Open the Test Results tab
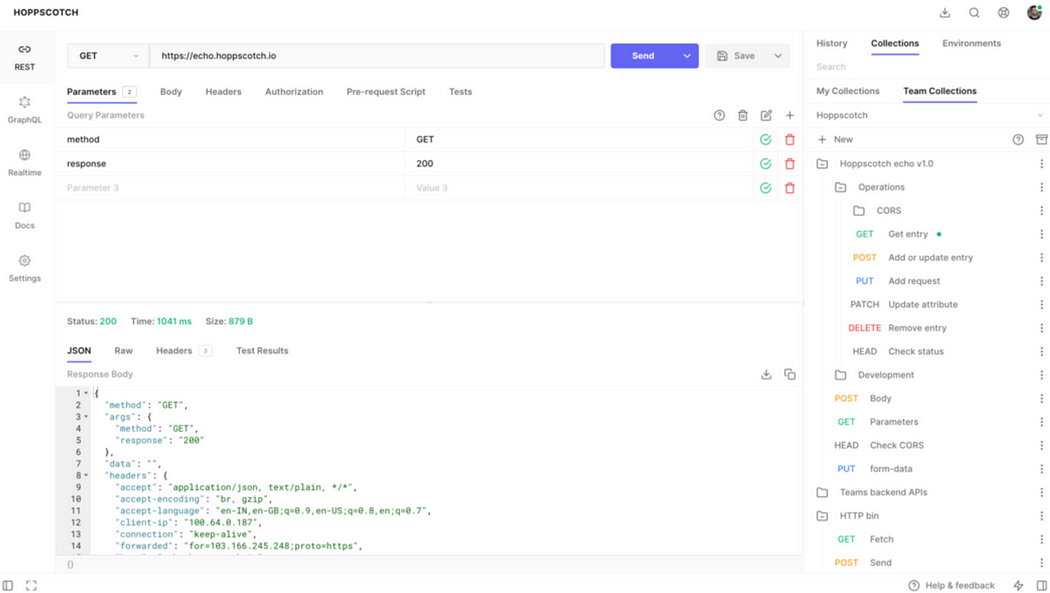 262,351
